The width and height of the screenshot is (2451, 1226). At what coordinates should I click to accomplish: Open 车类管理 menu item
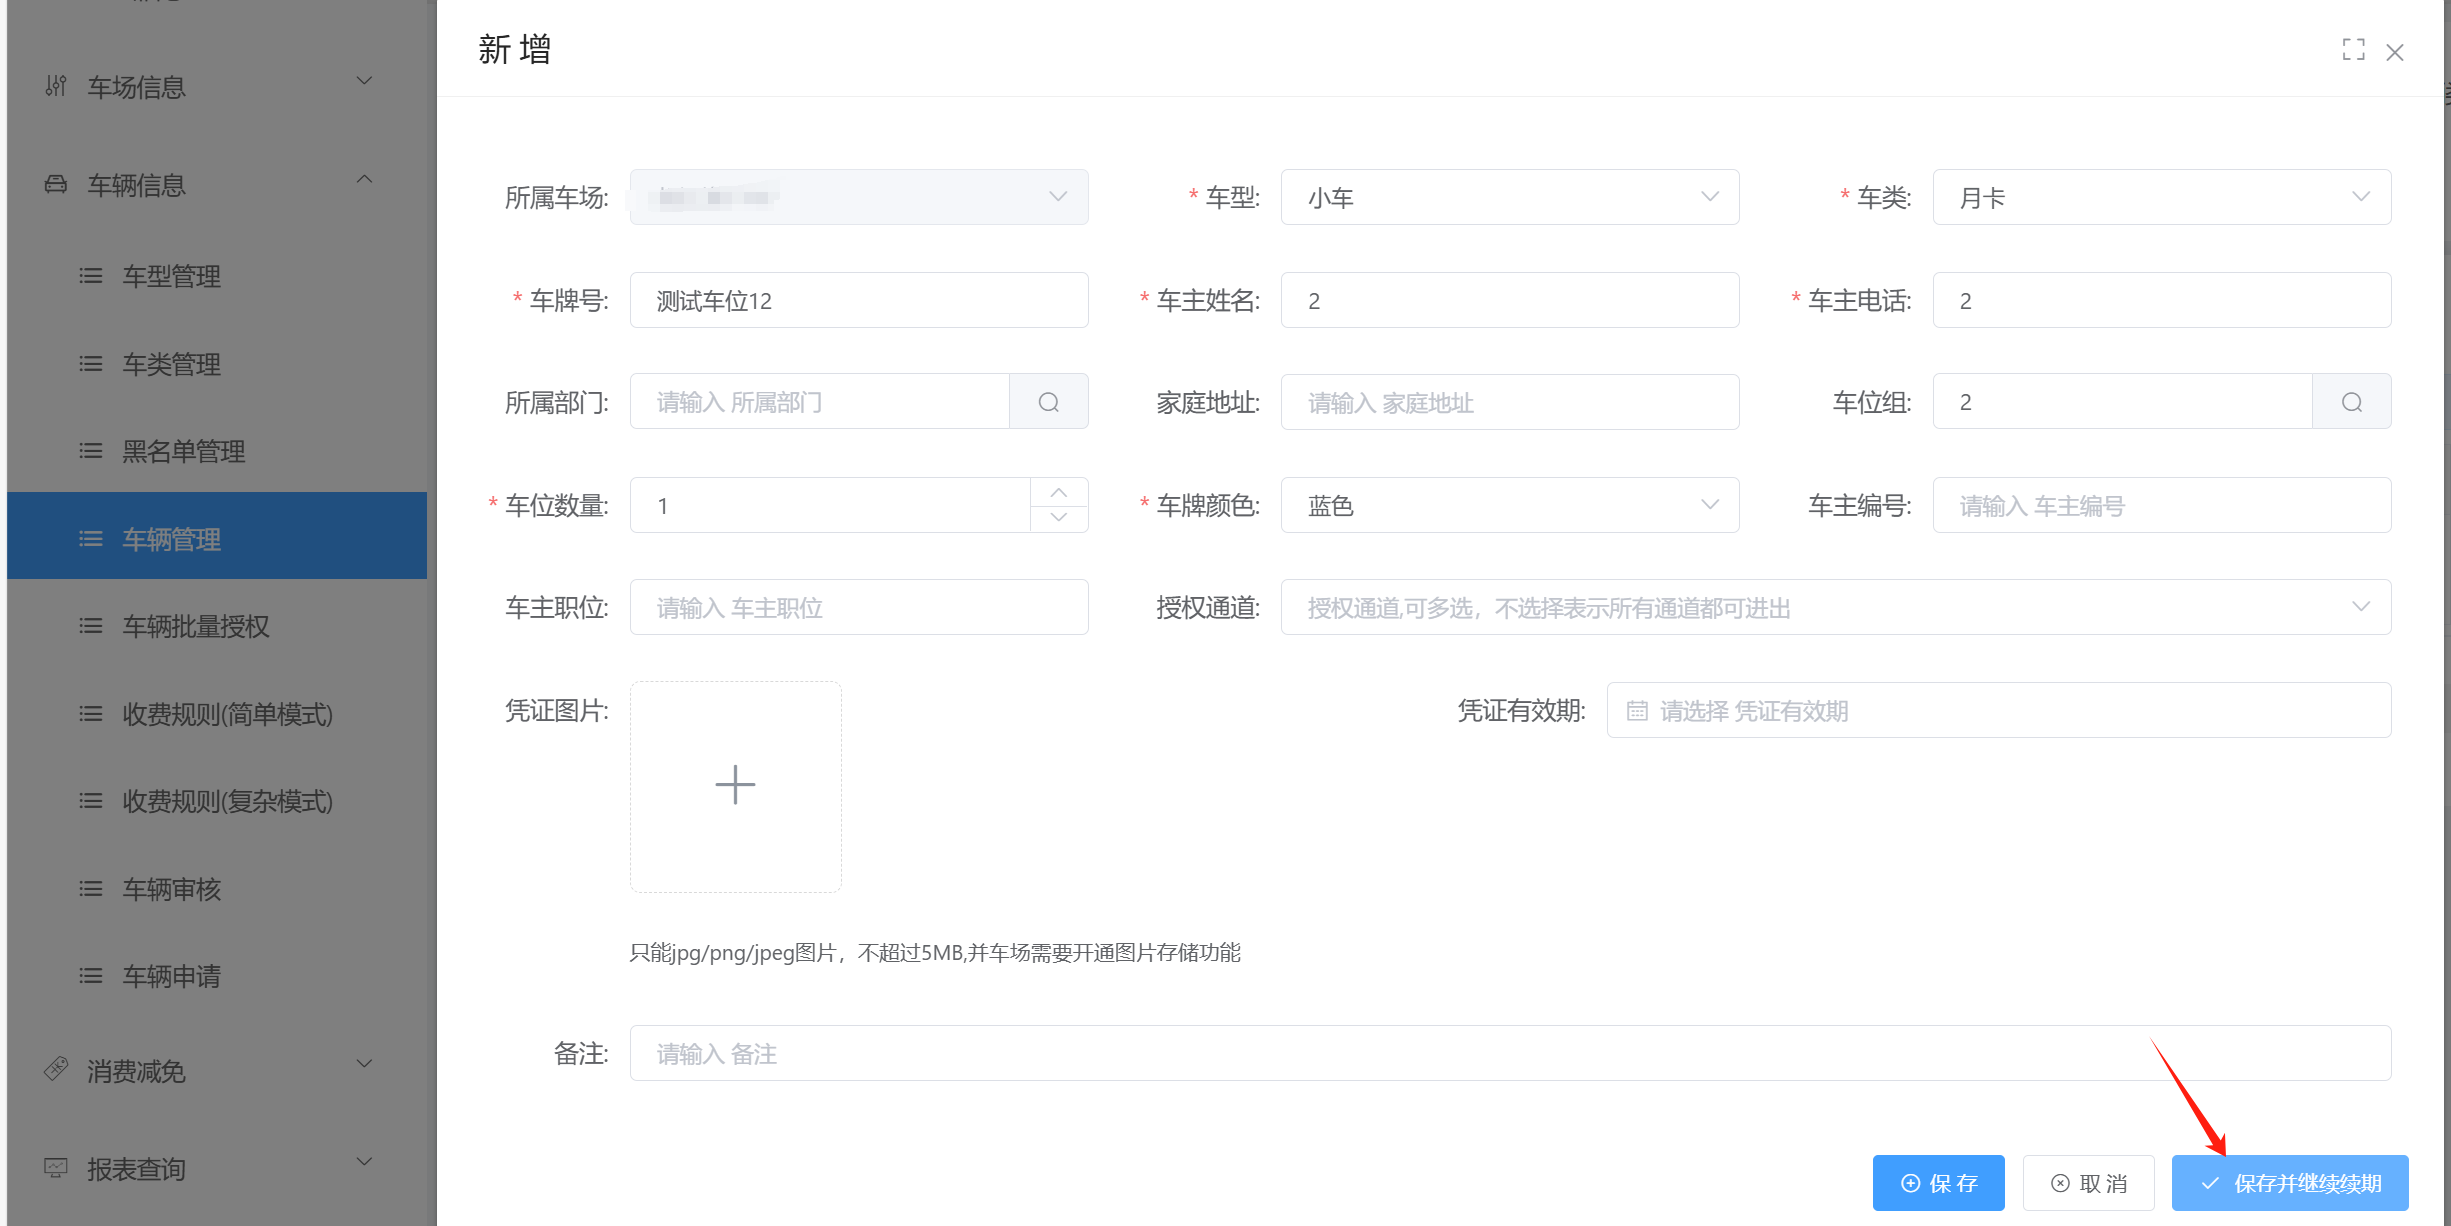pyautogui.click(x=217, y=364)
